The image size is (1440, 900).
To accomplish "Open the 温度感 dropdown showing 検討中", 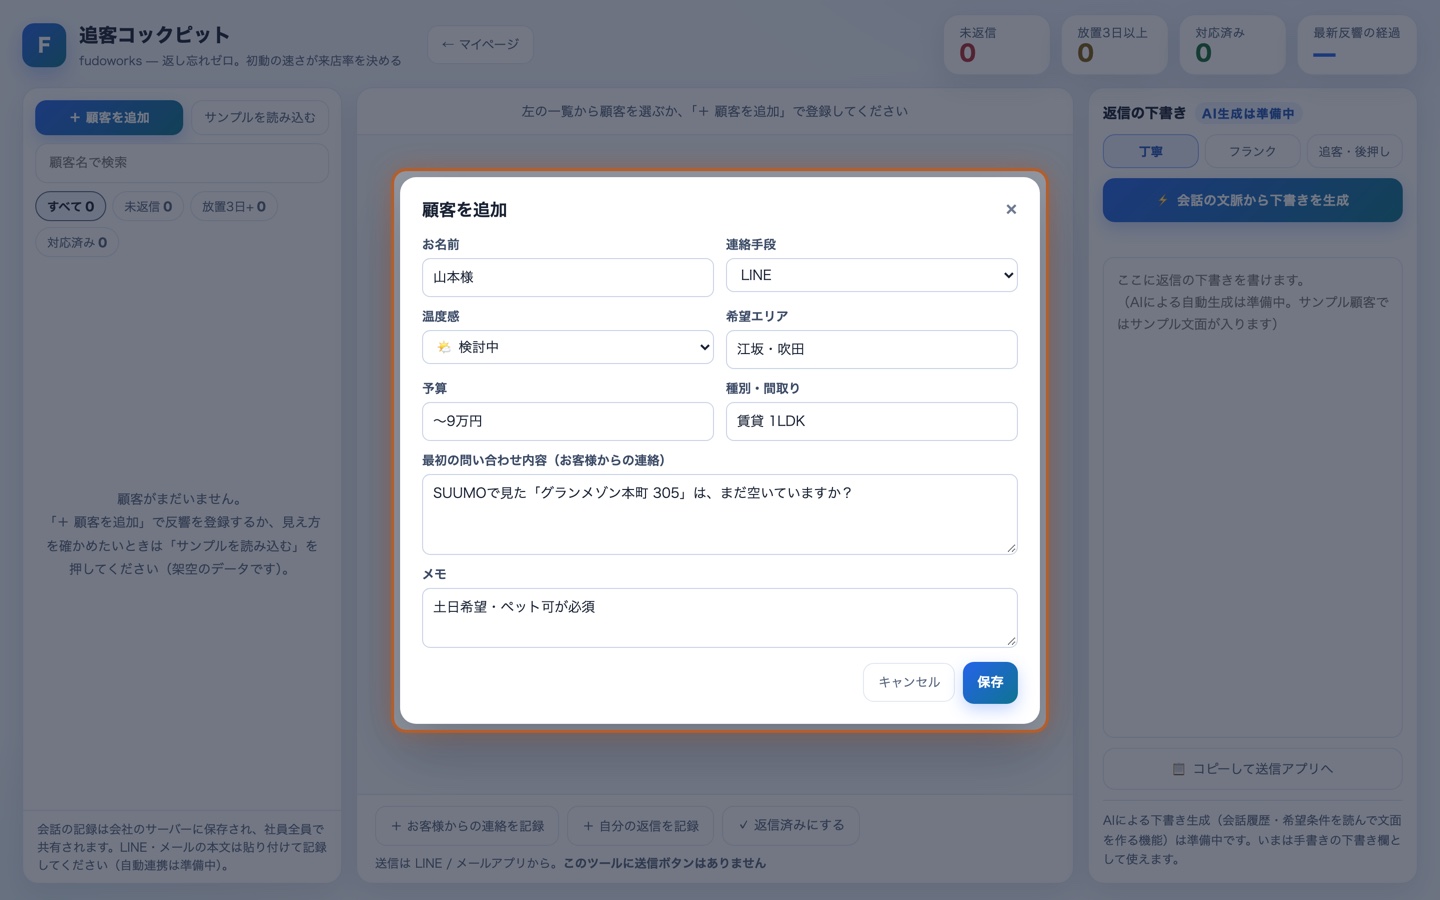I will tap(567, 347).
